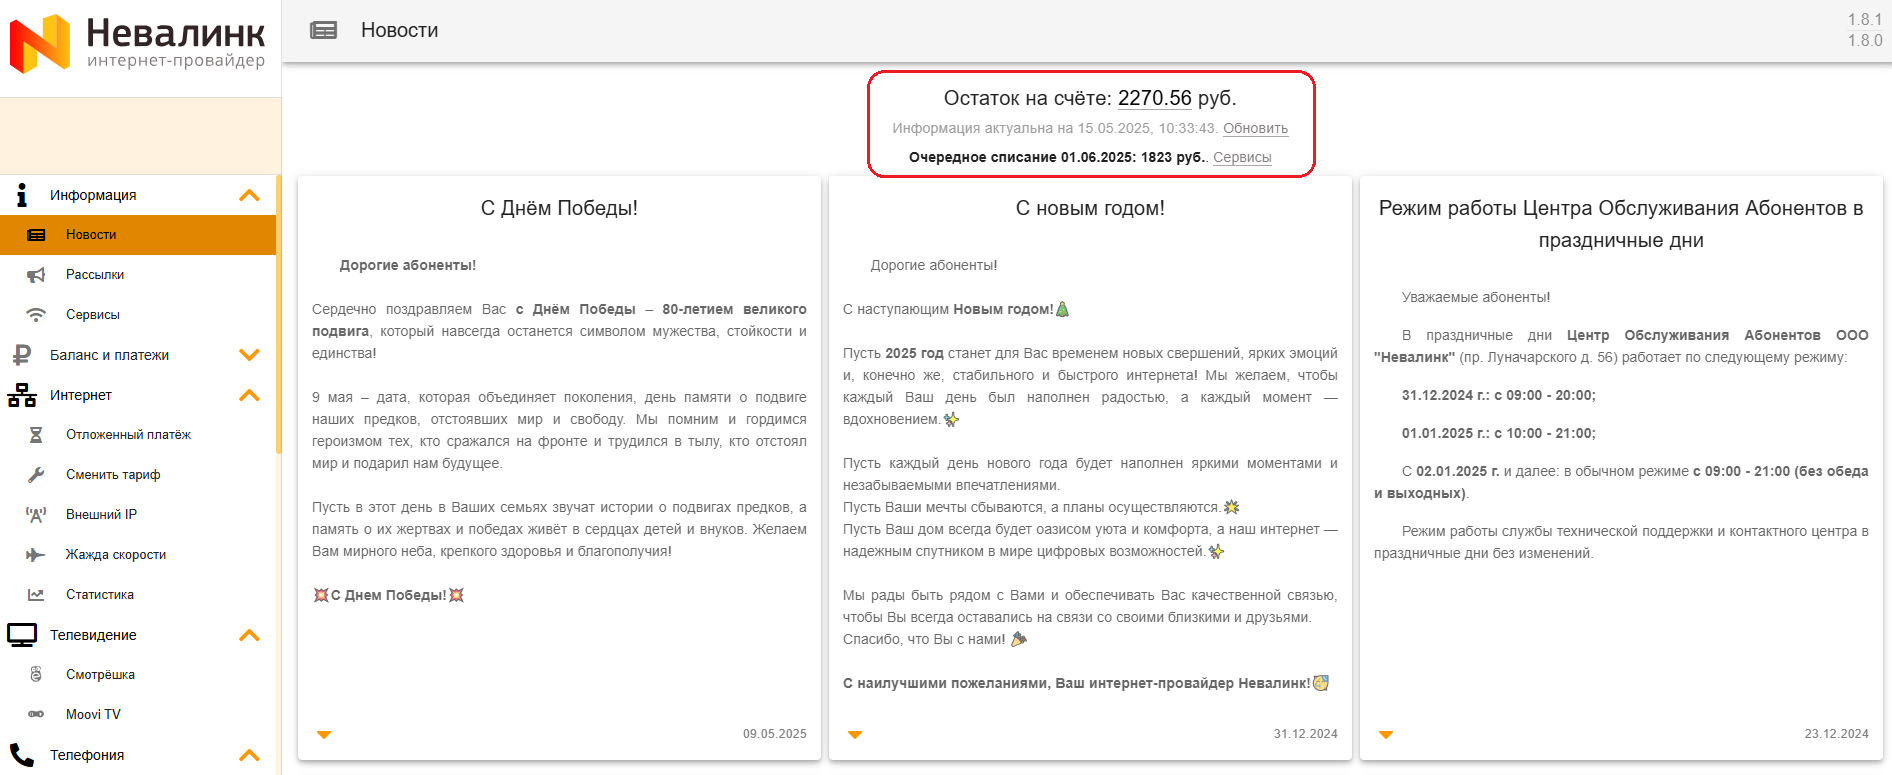Click the news icon in the header
This screenshot has width=1892, height=775.
pyautogui.click(x=323, y=31)
